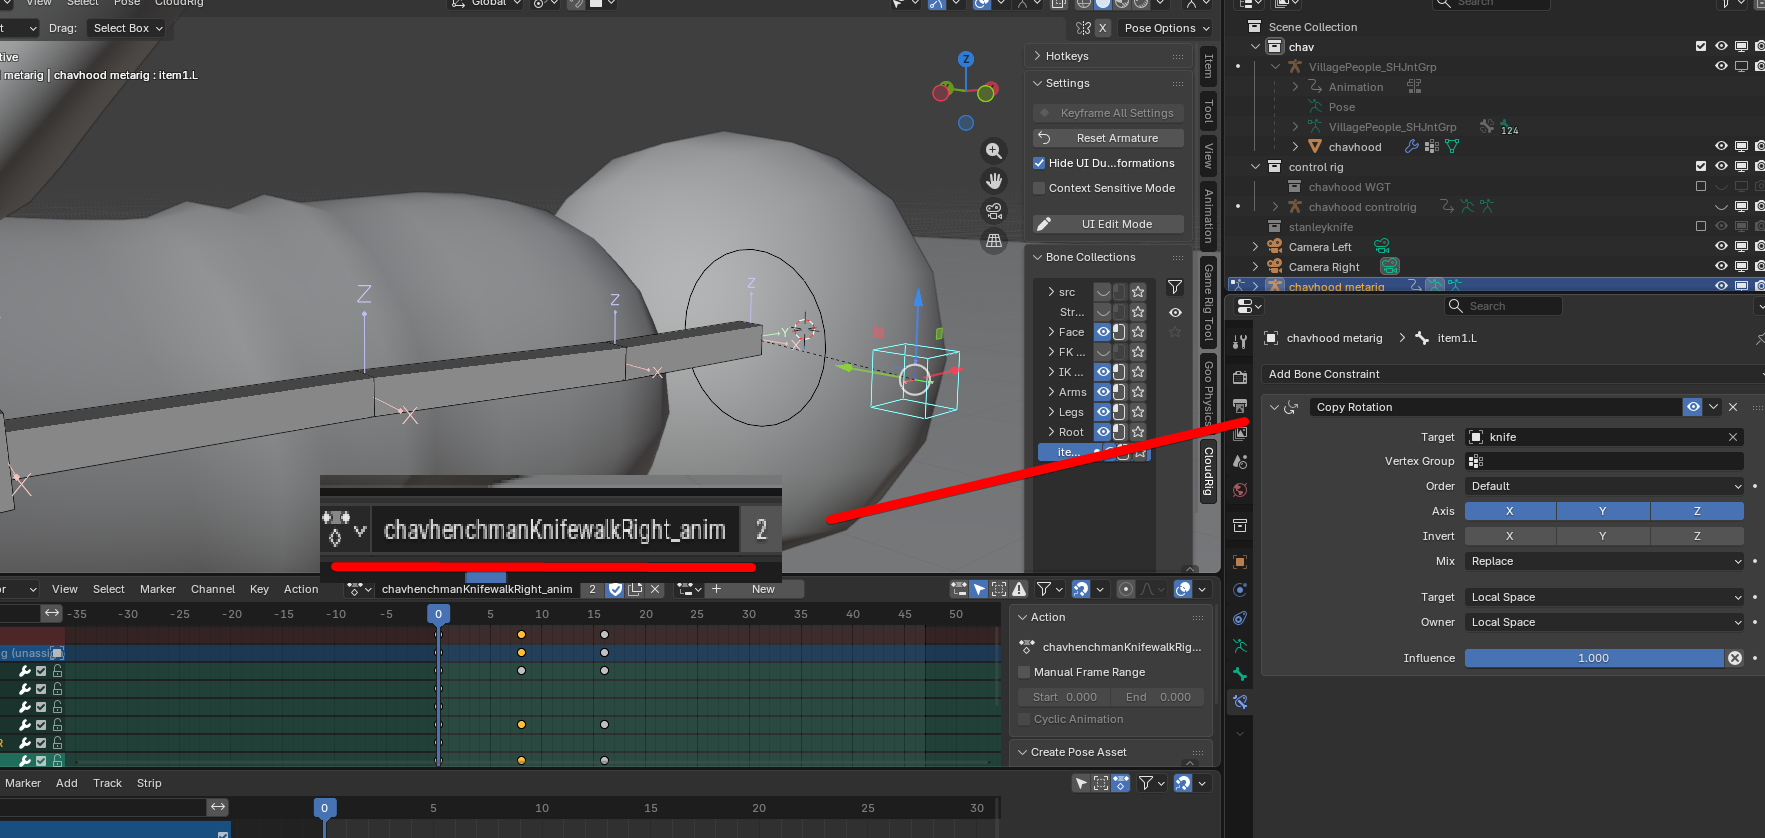Viewport: 1765px width, 838px height.
Task: Hide the Face bone collection eye
Action: (1103, 332)
